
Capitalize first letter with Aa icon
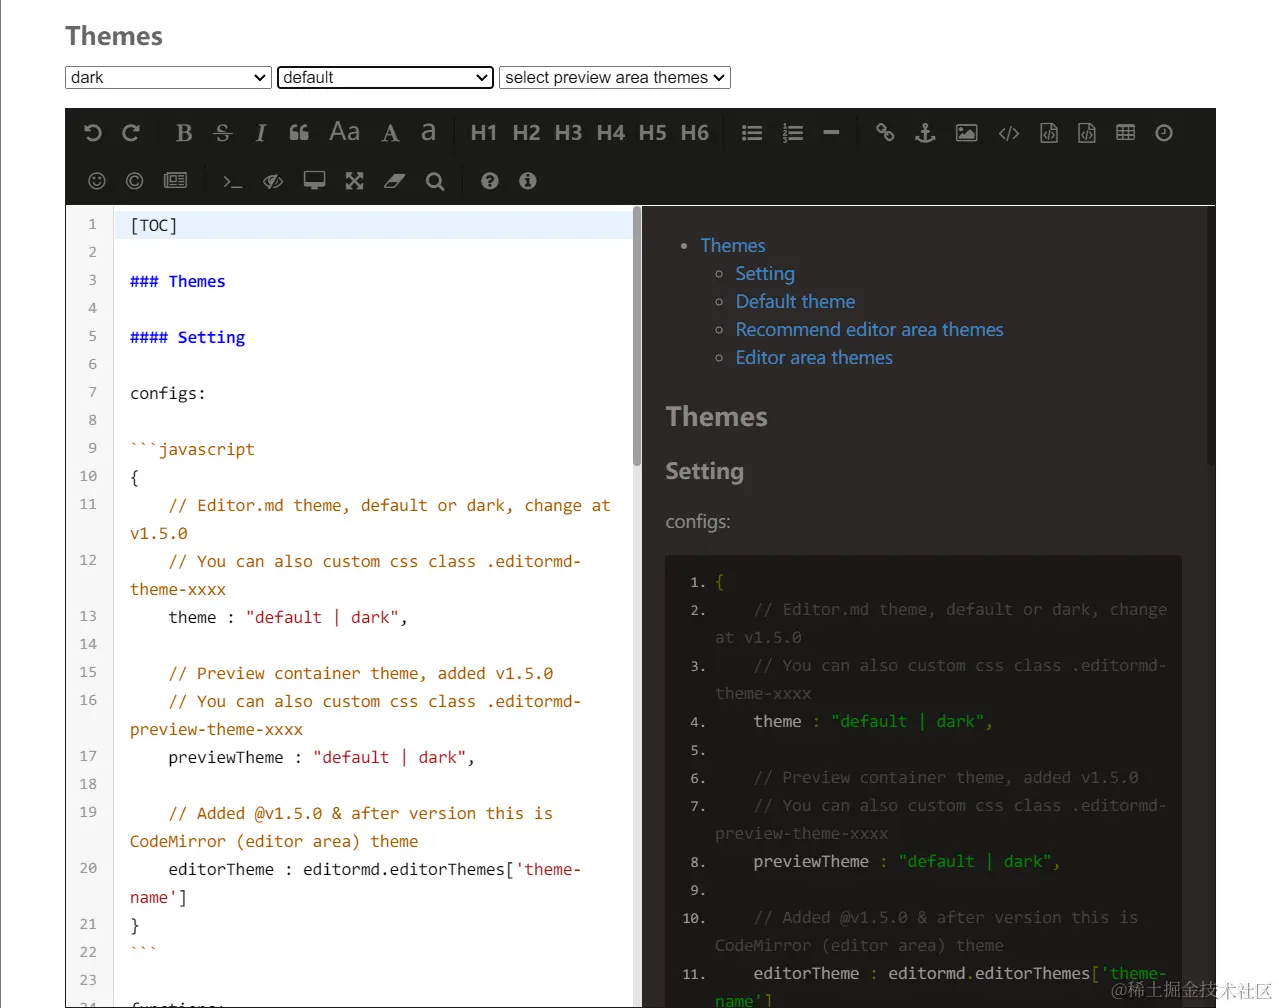tap(344, 132)
